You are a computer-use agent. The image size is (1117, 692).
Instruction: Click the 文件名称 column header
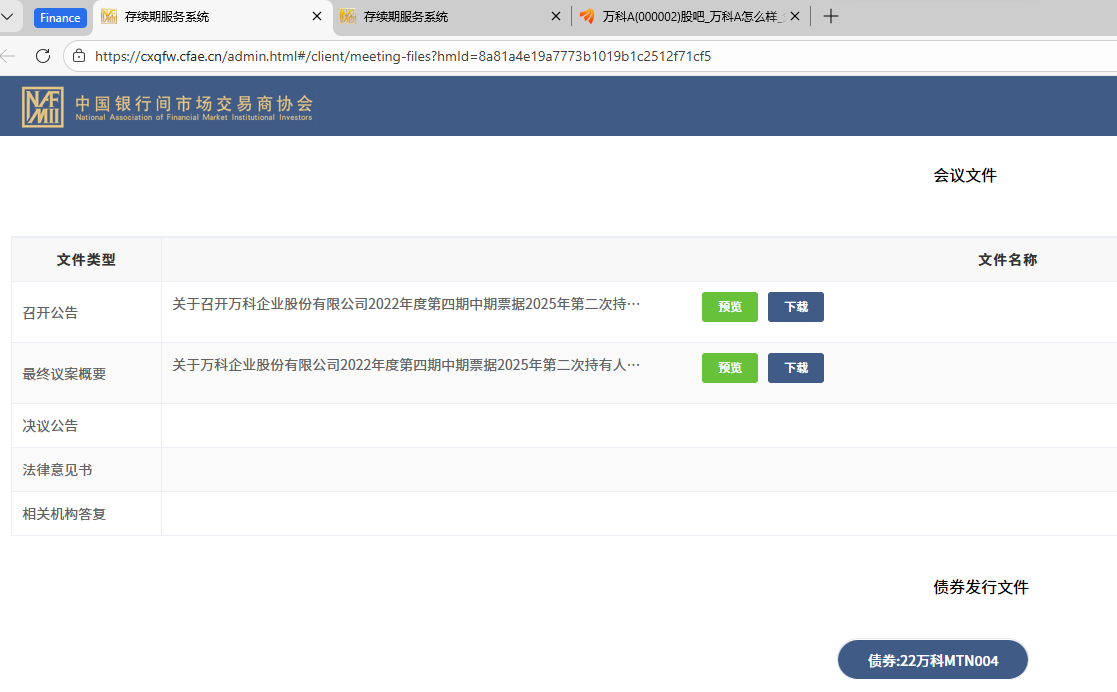1007,260
